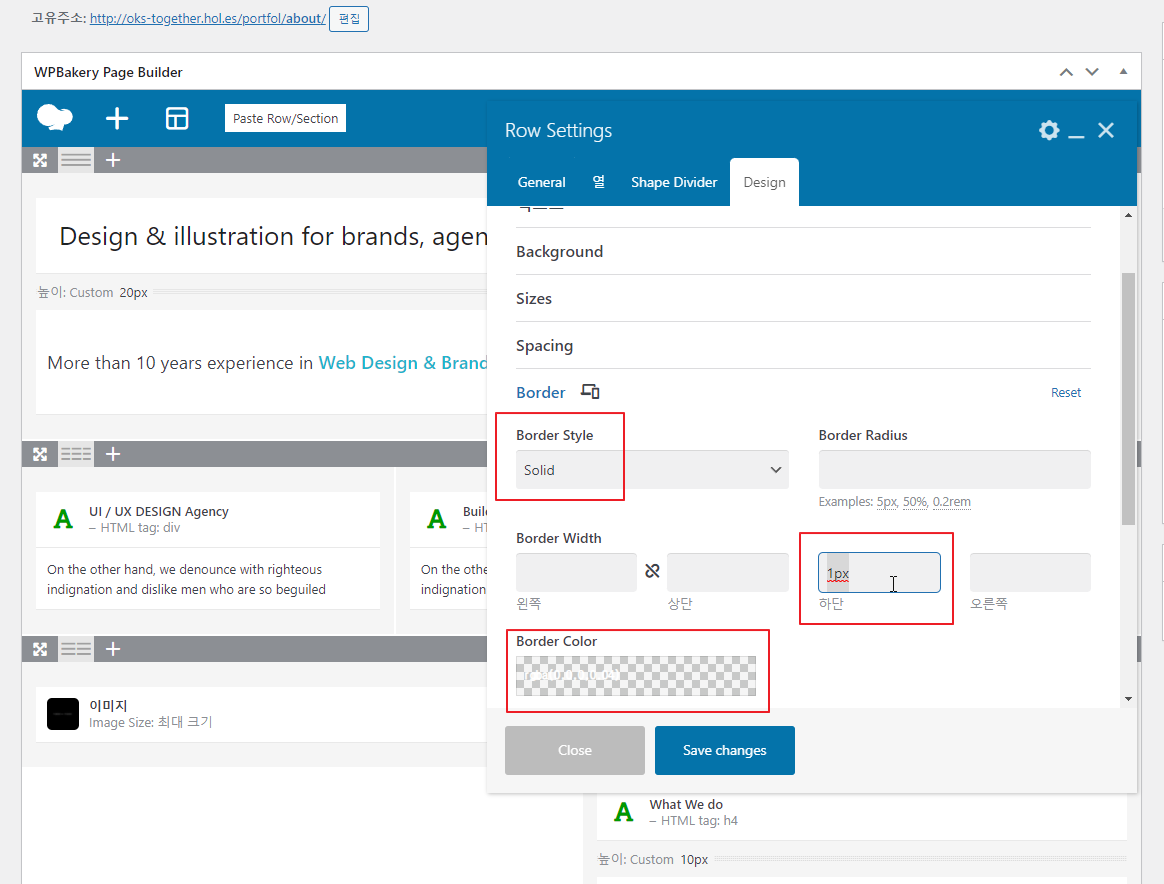Click the 왼쪽 border width field
The width and height of the screenshot is (1164, 884).
[x=576, y=572]
